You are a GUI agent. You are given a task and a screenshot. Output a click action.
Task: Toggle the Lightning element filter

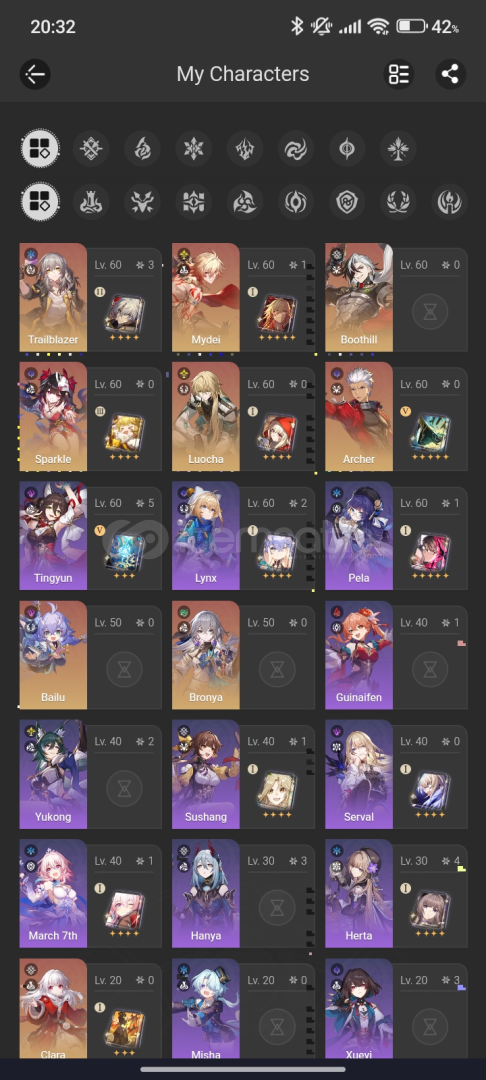point(244,148)
